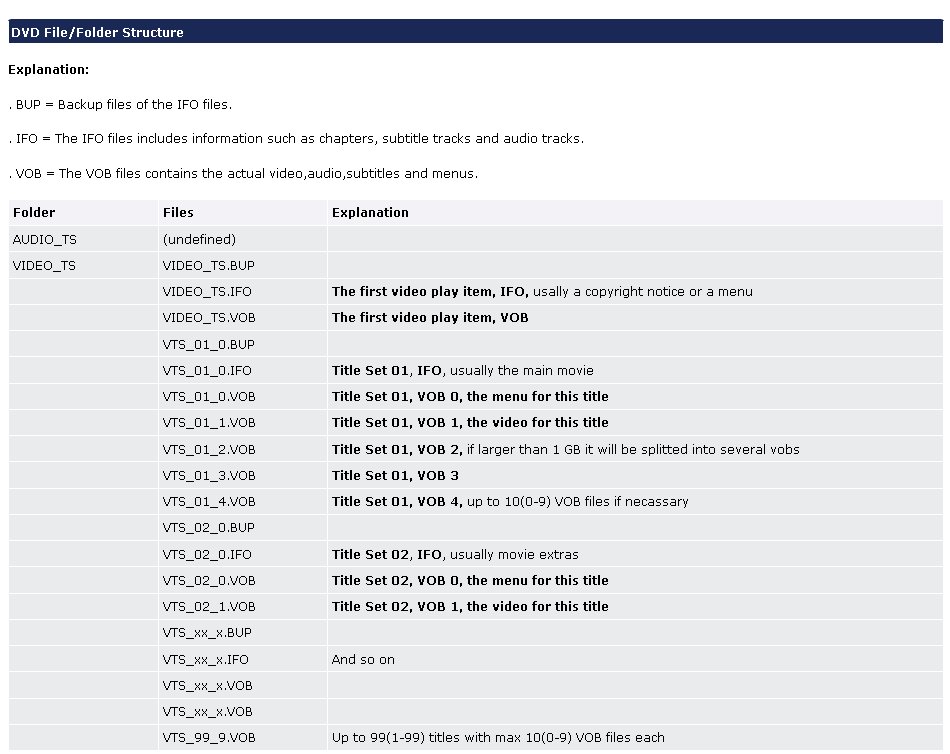
Task: Click the VTS_02_0.IFO file name
Action: [207, 554]
